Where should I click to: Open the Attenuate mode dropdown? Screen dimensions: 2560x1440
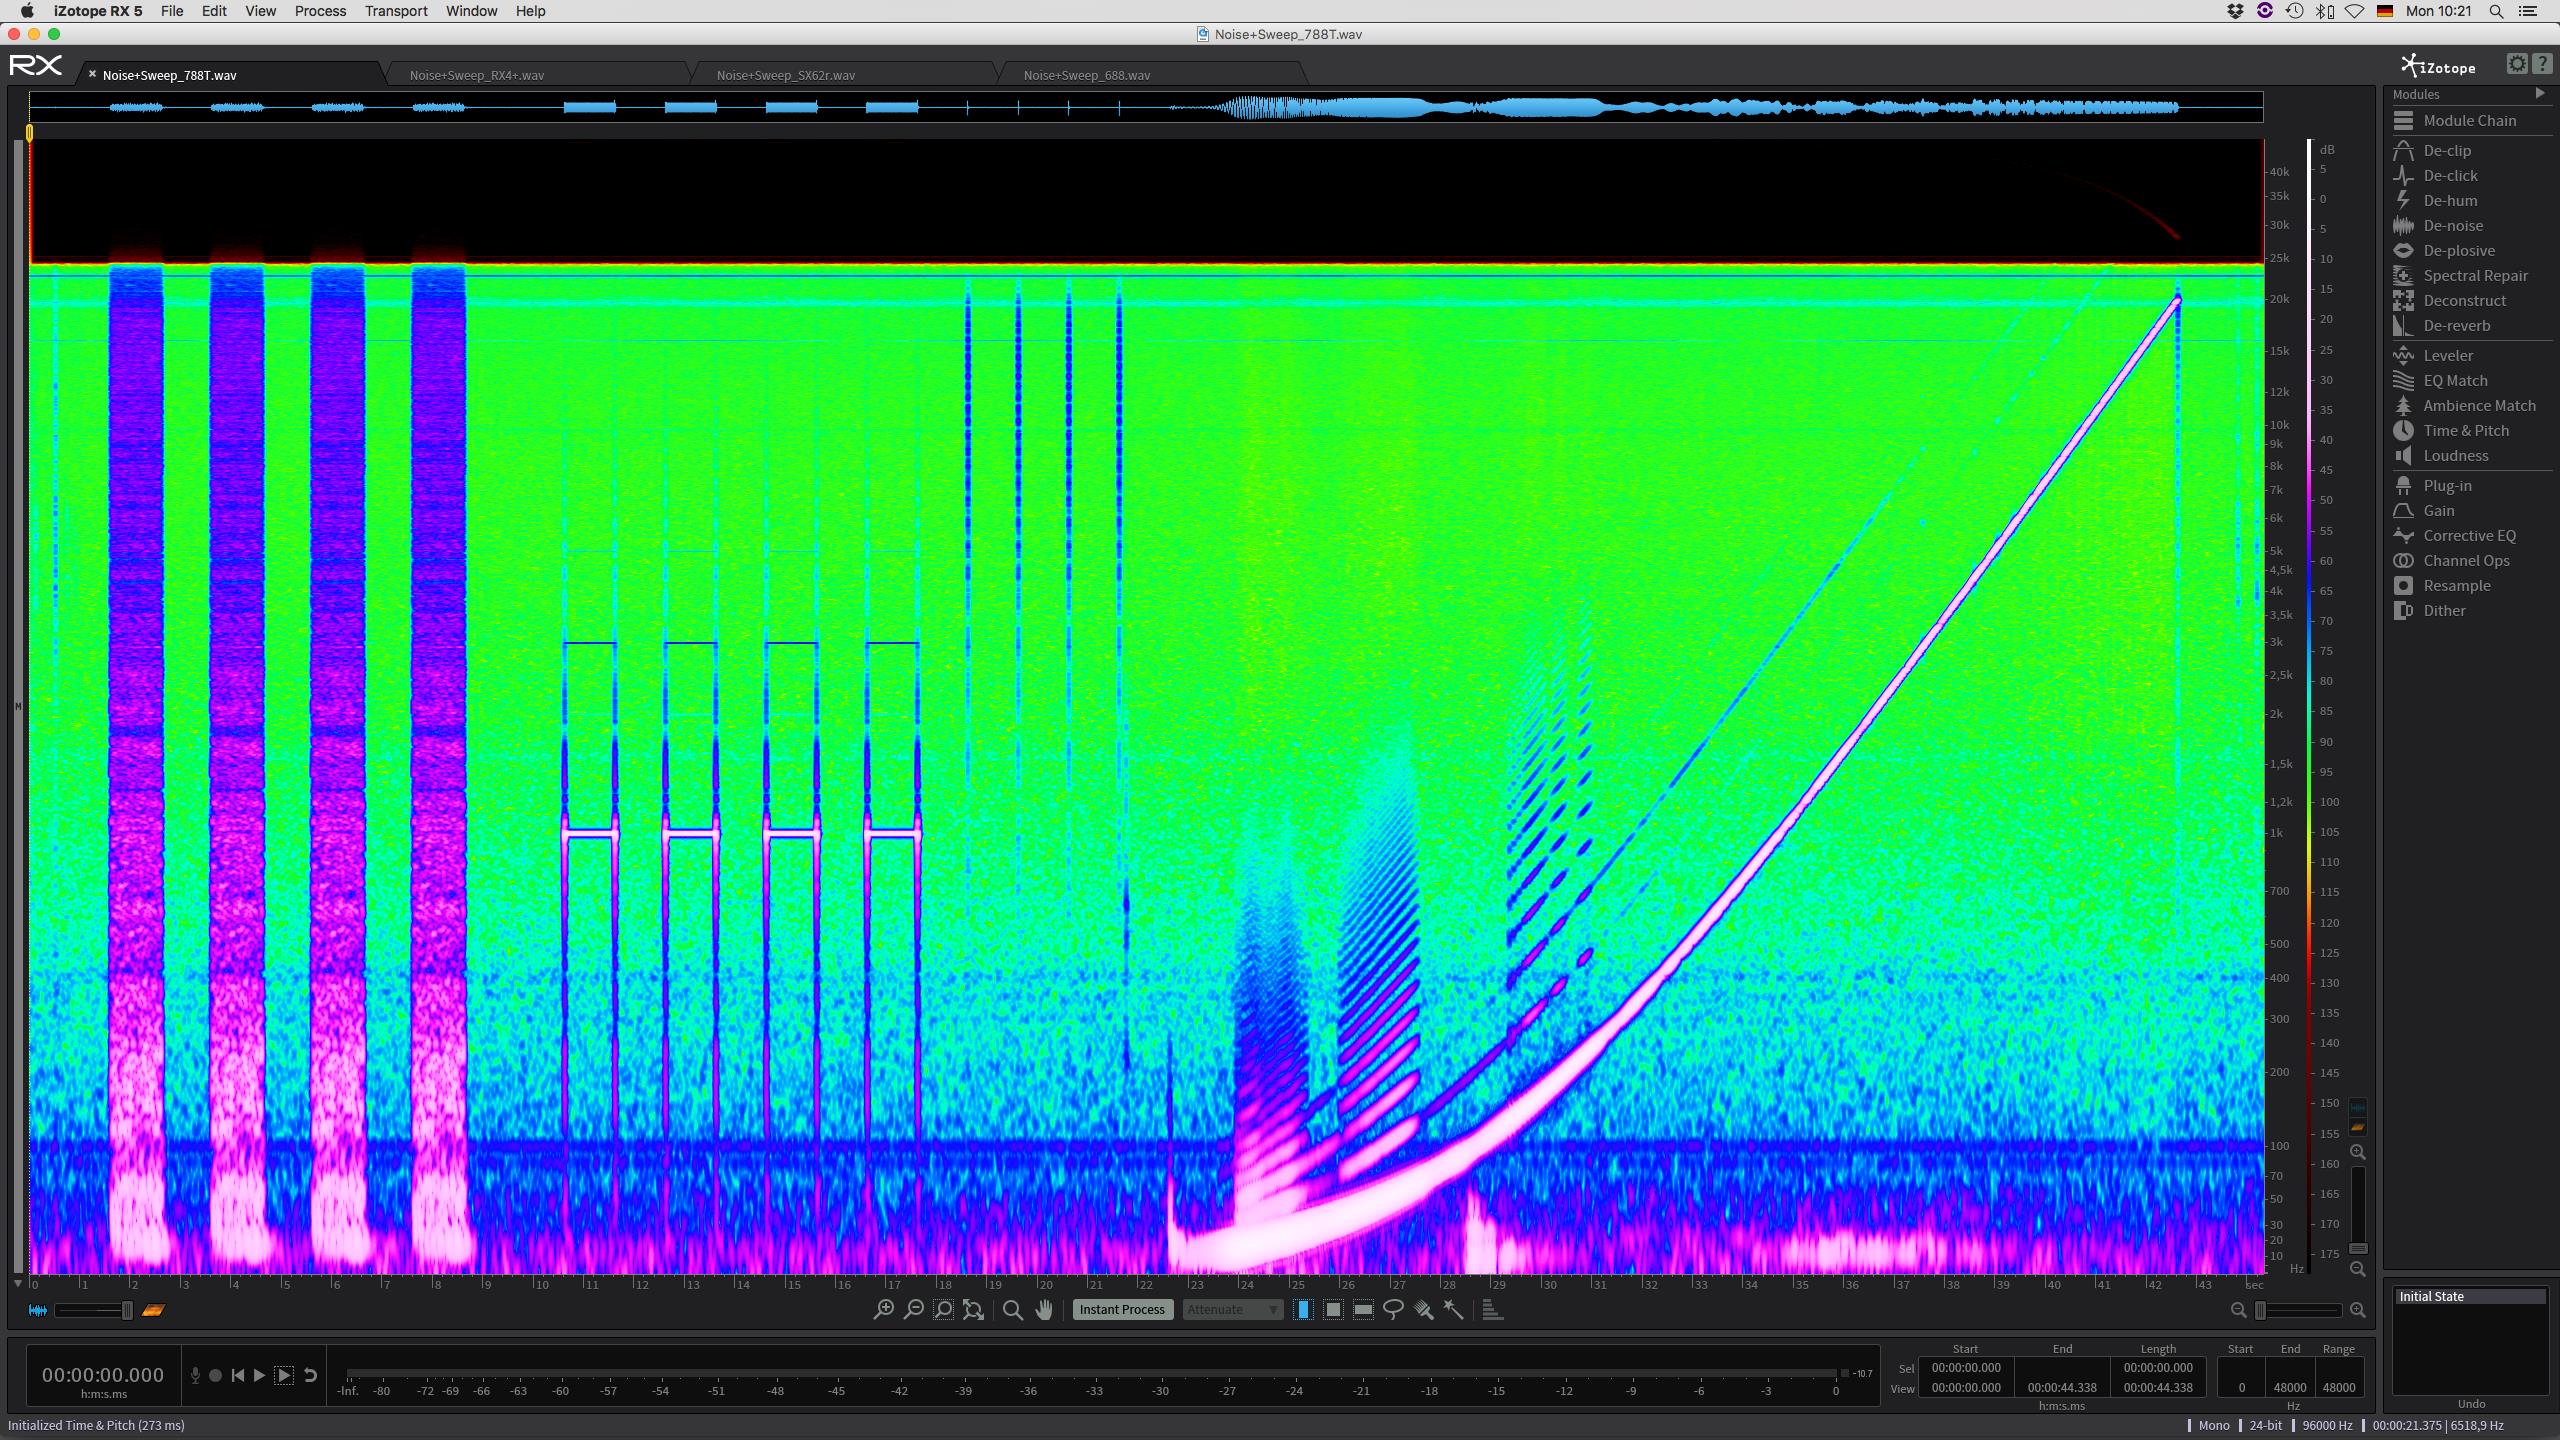pos(1232,1309)
